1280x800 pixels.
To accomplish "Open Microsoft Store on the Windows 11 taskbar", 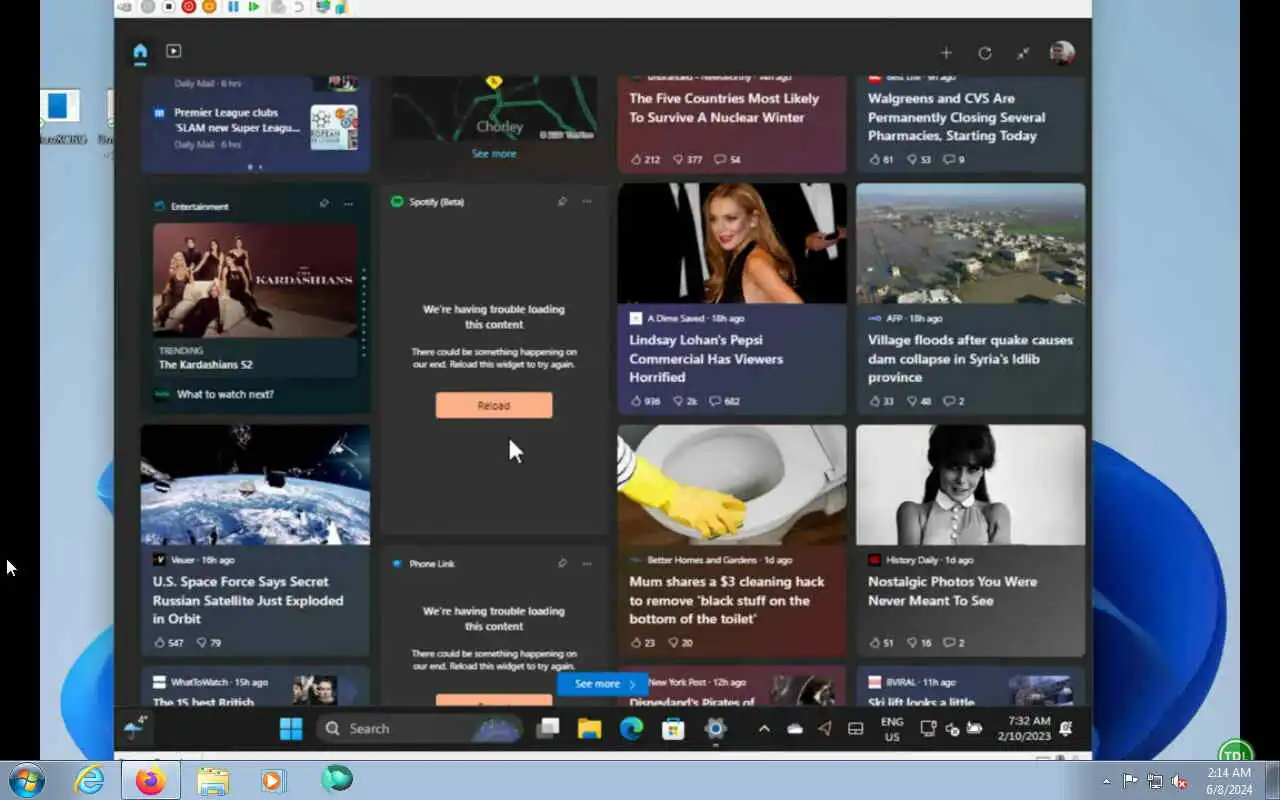I will 673,729.
